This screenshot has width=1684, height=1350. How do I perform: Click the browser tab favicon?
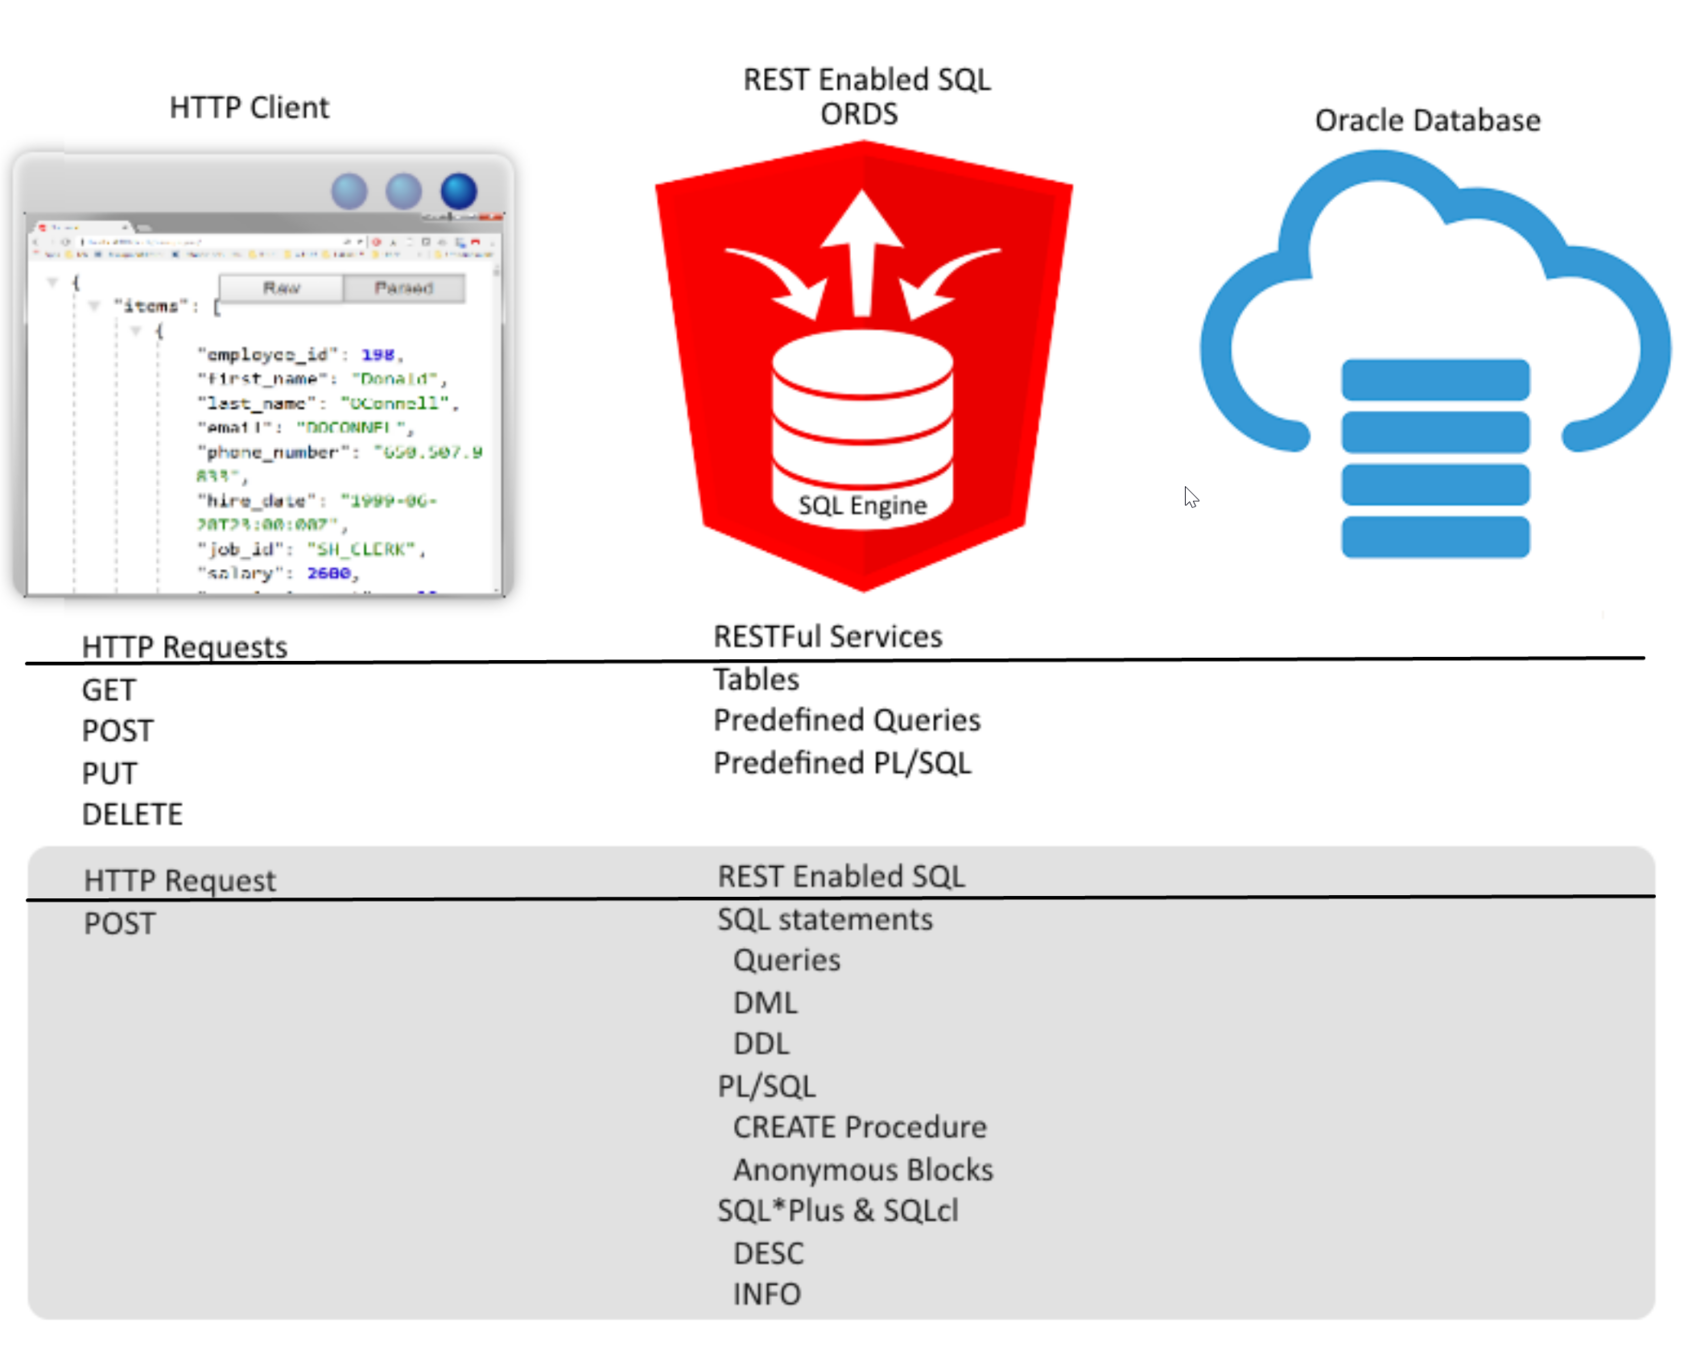click(42, 226)
